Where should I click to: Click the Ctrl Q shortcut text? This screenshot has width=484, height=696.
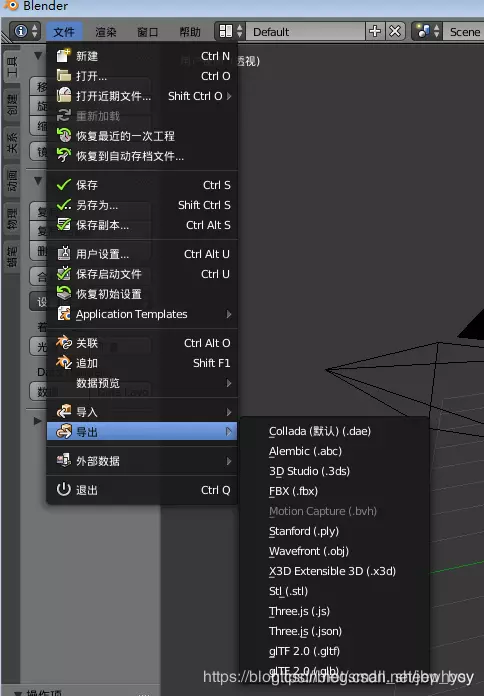(215, 490)
